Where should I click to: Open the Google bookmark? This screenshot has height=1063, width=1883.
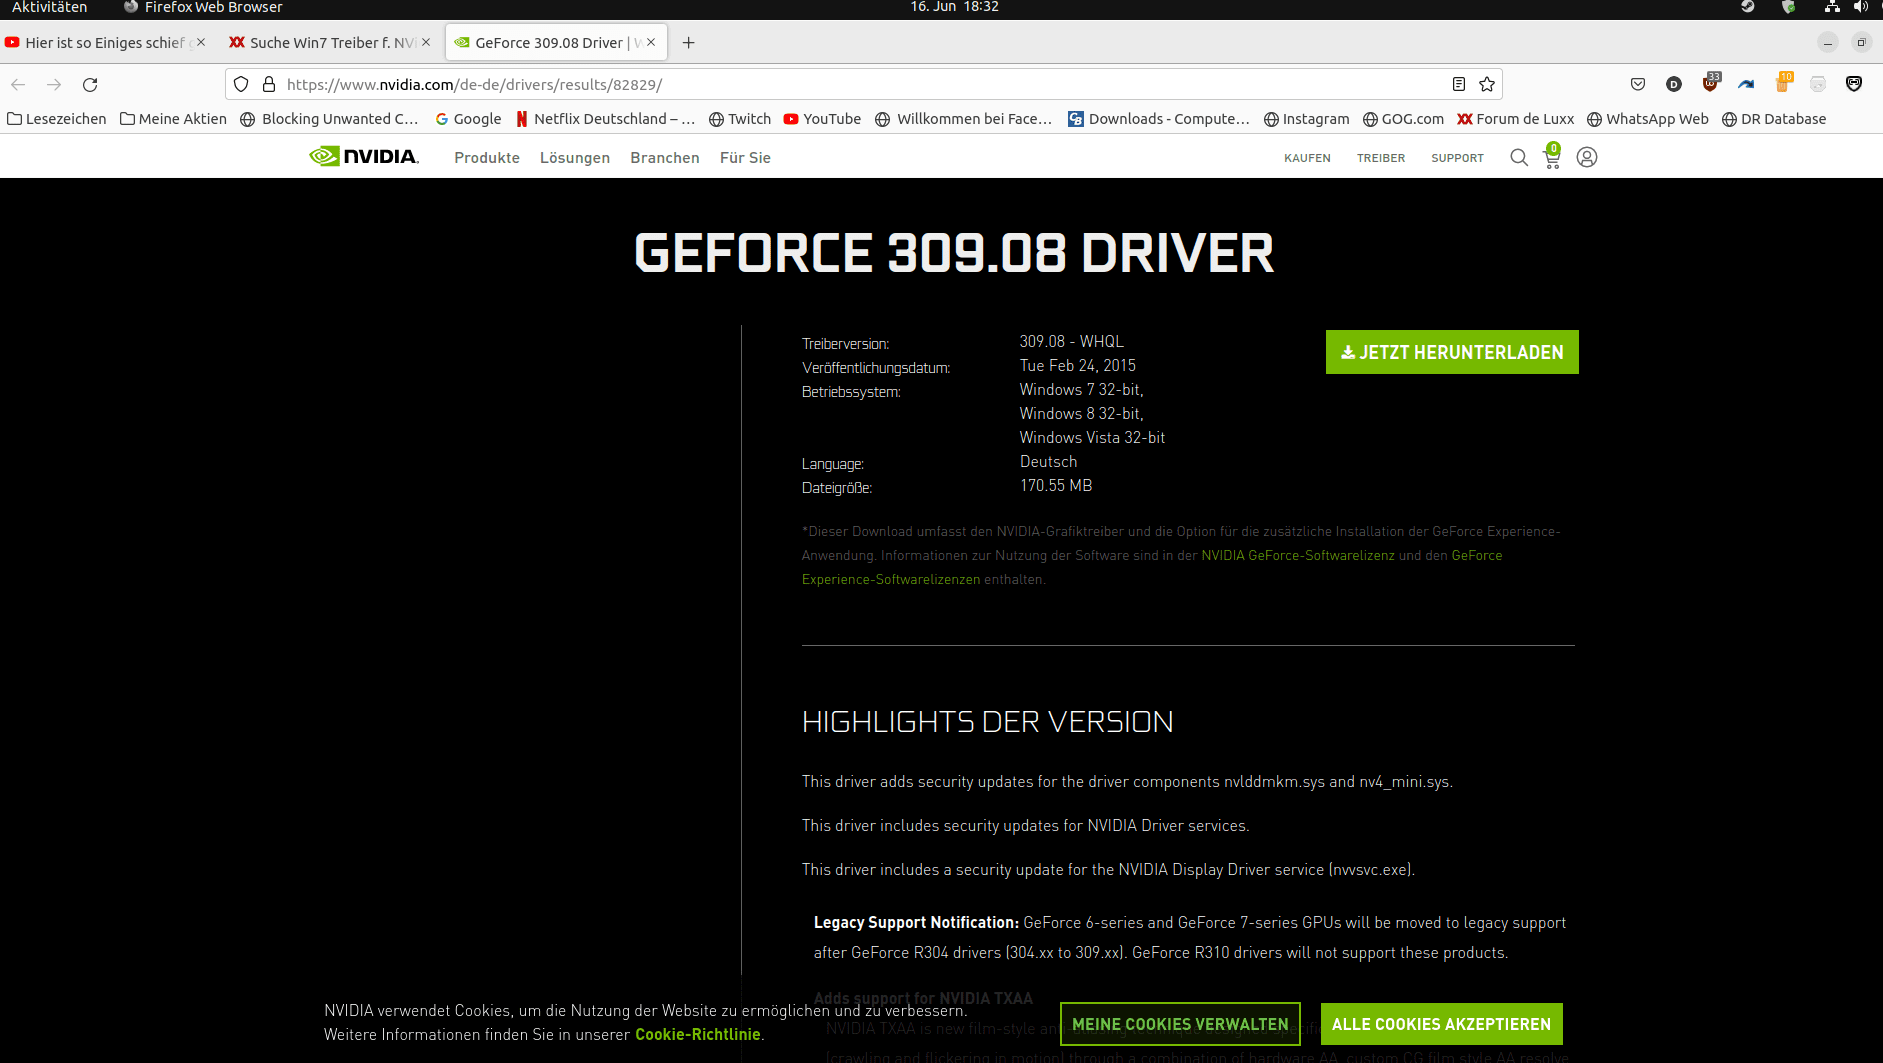point(468,119)
